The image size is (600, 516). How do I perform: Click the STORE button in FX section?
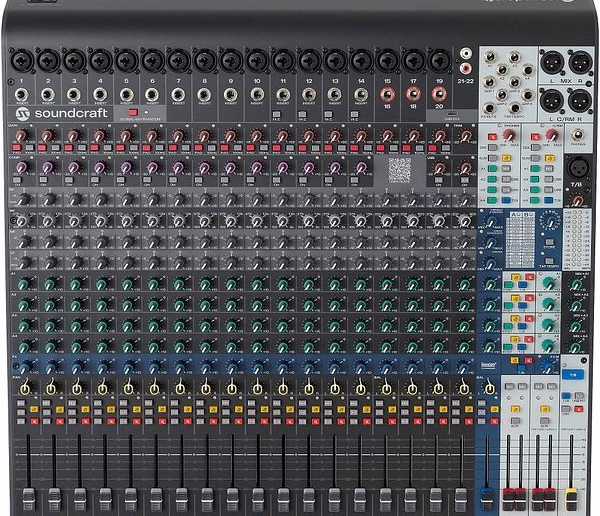pyautogui.click(x=549, y=242)
